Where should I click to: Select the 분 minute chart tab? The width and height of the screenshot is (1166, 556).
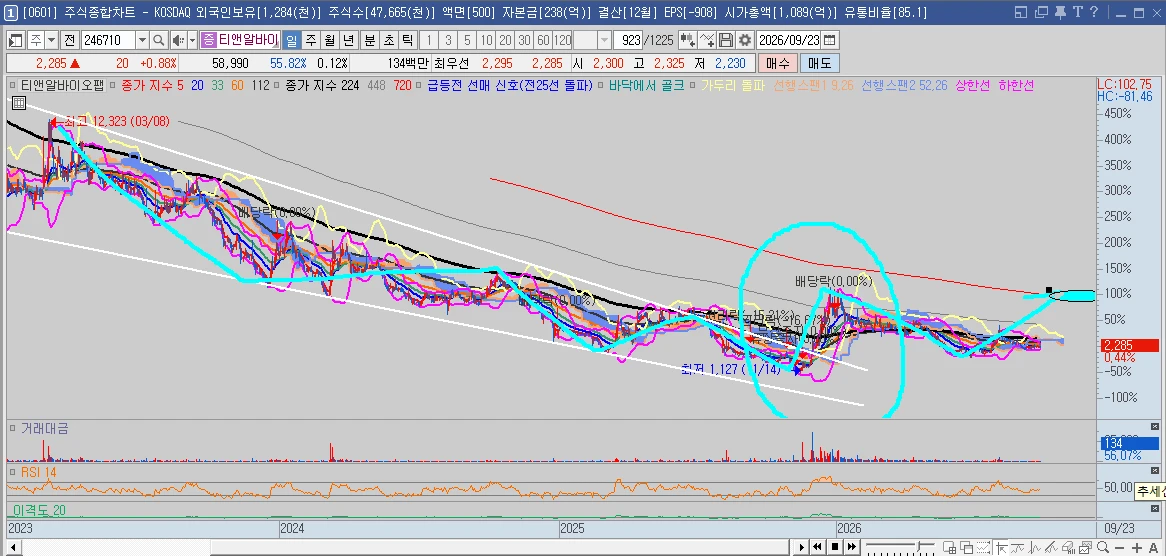coord(370,40)
